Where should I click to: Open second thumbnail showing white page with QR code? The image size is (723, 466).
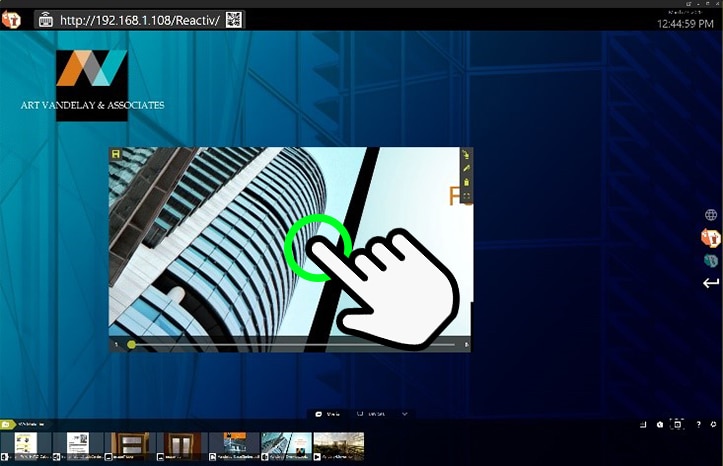77,446
